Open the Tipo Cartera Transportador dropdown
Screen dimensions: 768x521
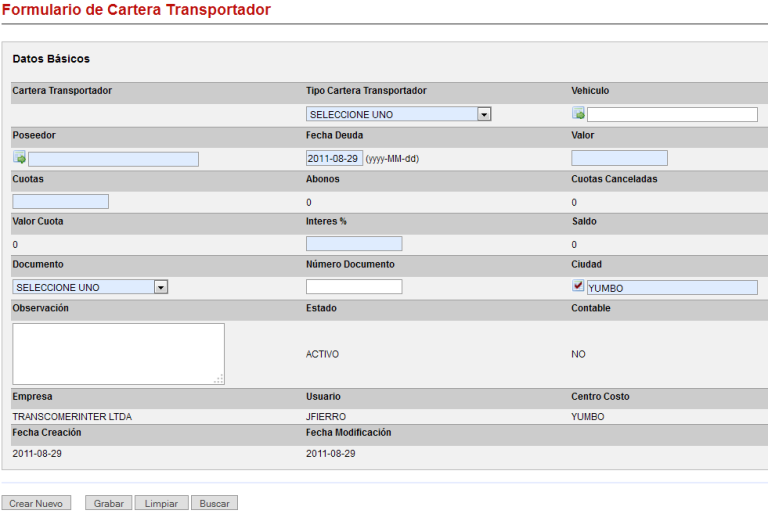pos(484,114)
